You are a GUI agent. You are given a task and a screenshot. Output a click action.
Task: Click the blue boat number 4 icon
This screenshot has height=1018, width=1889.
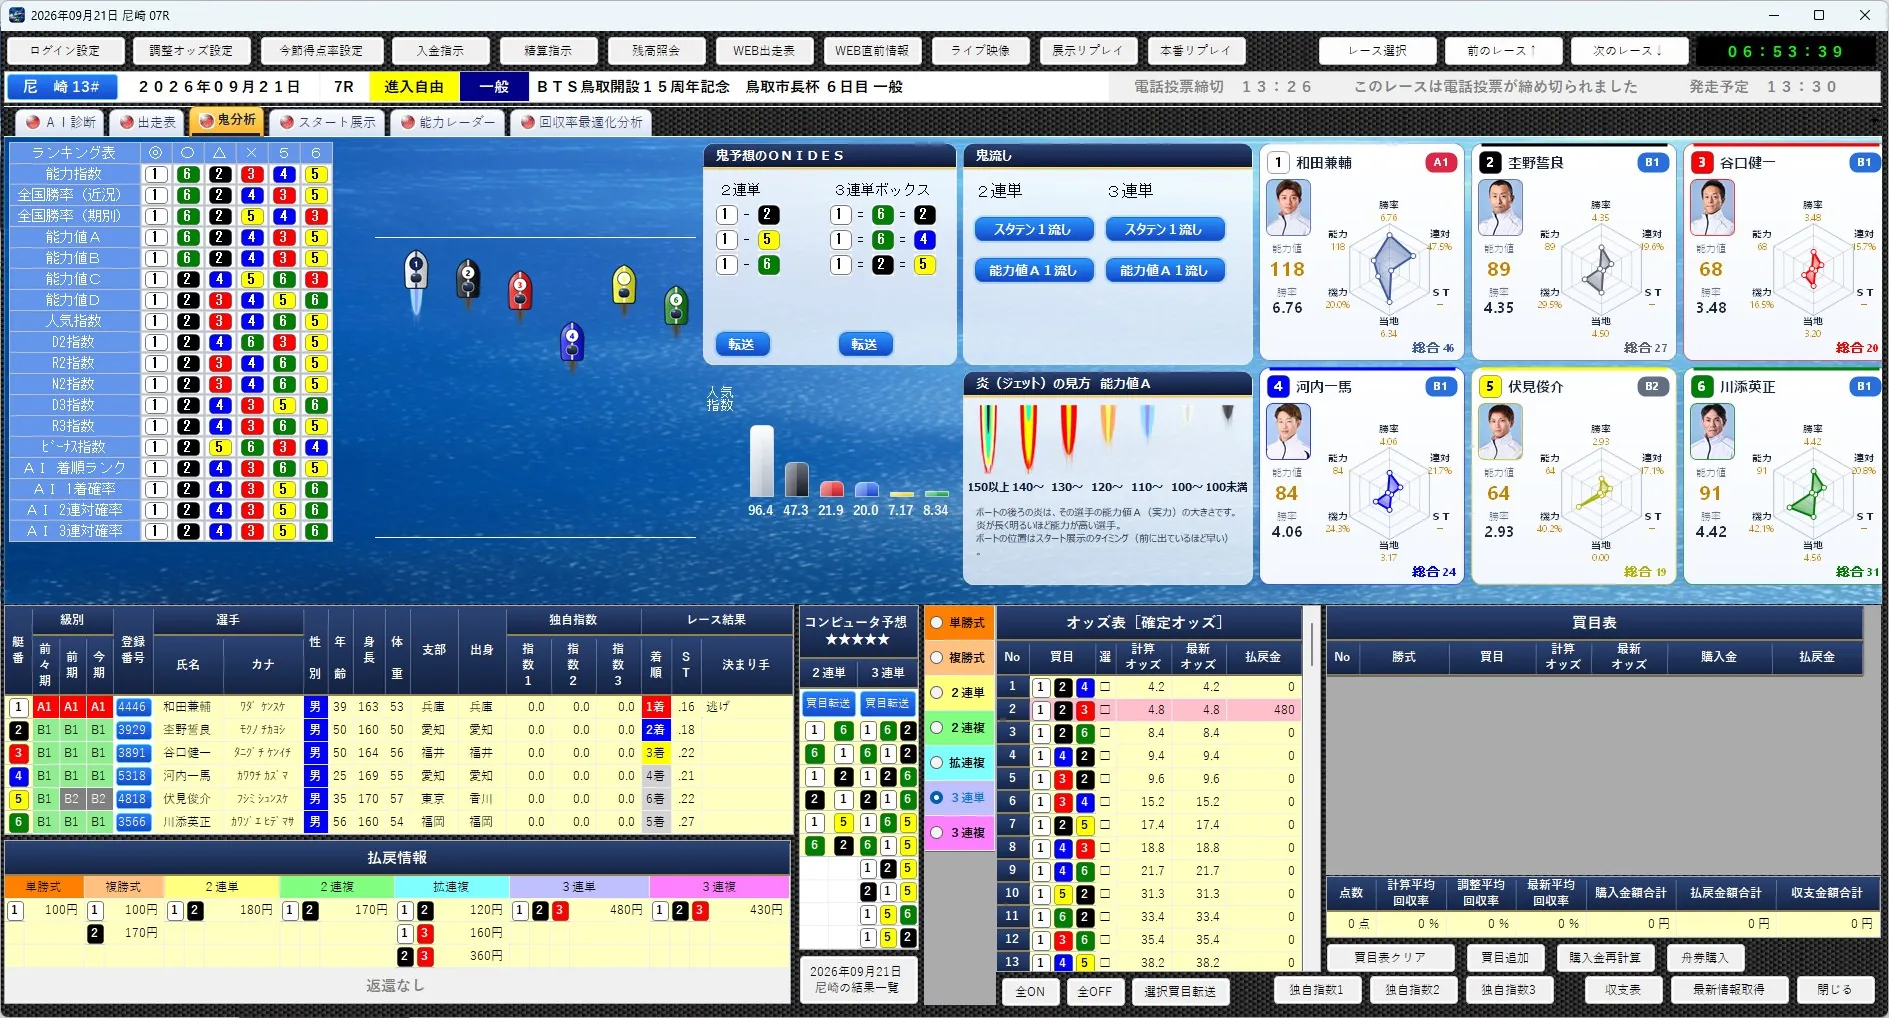click(572, 340)
